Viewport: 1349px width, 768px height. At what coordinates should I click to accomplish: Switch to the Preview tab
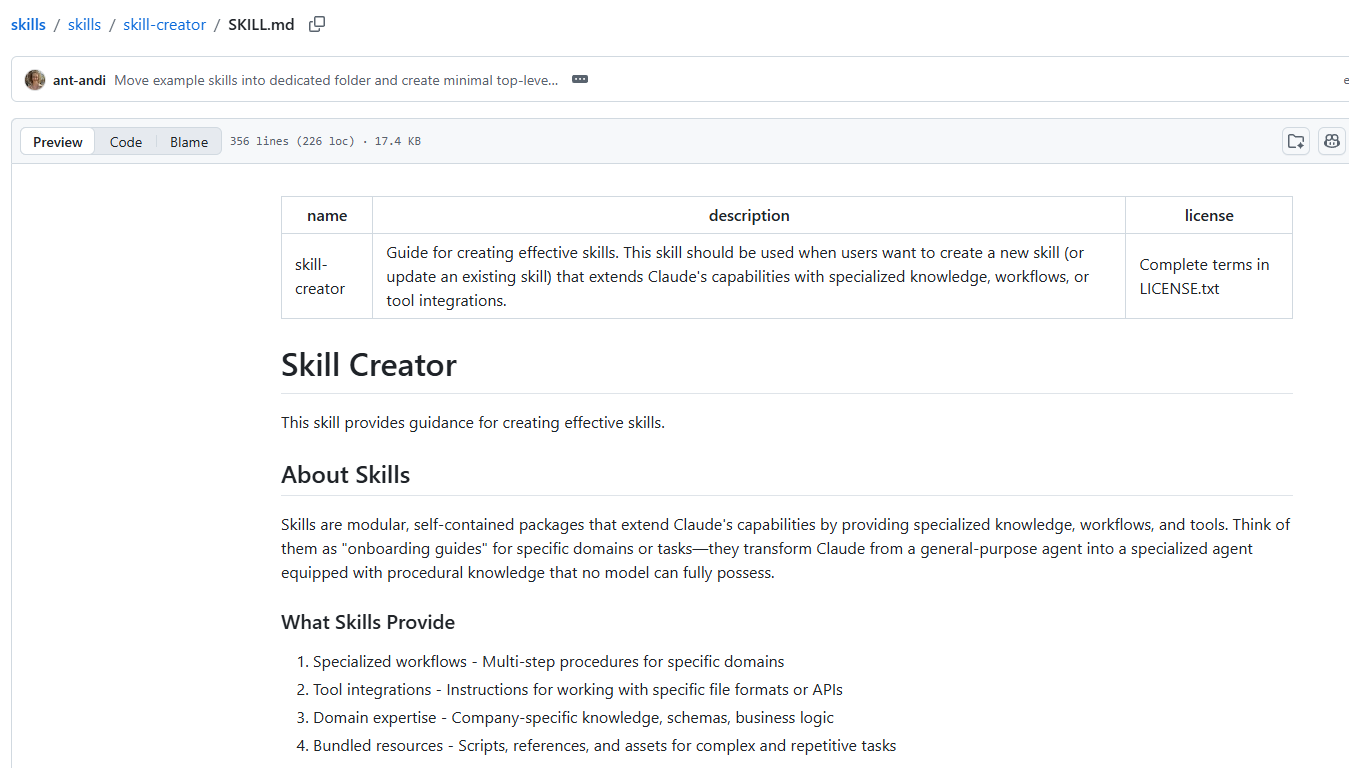[58, 142]
